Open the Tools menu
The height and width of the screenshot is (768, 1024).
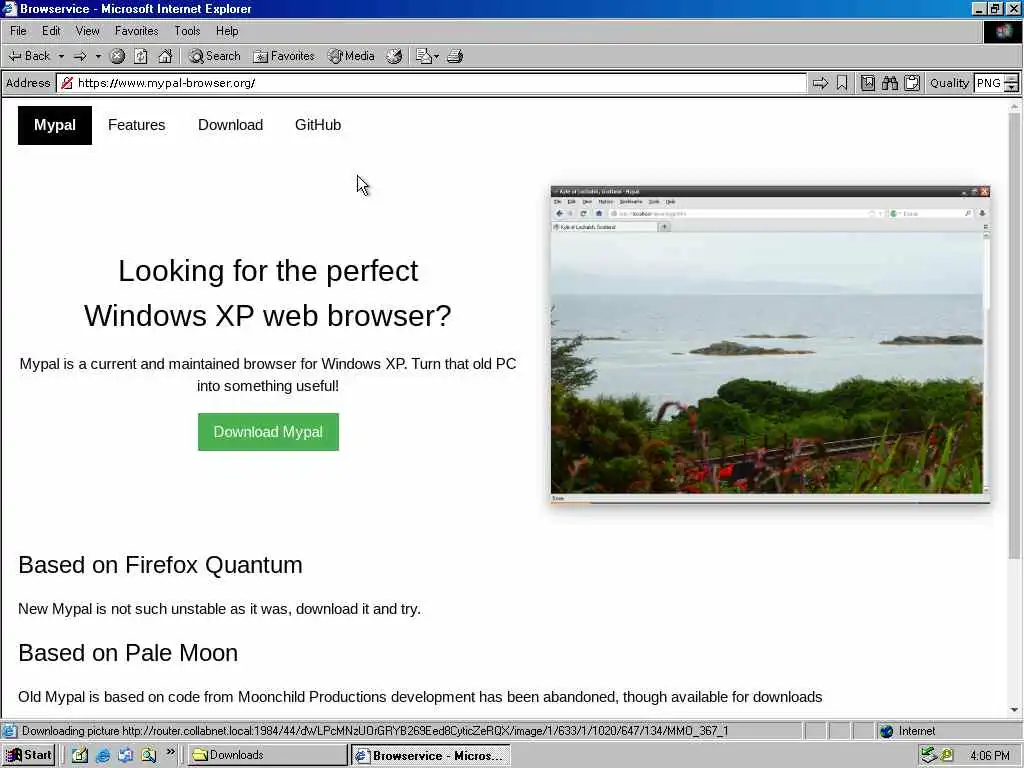[187, 31]
